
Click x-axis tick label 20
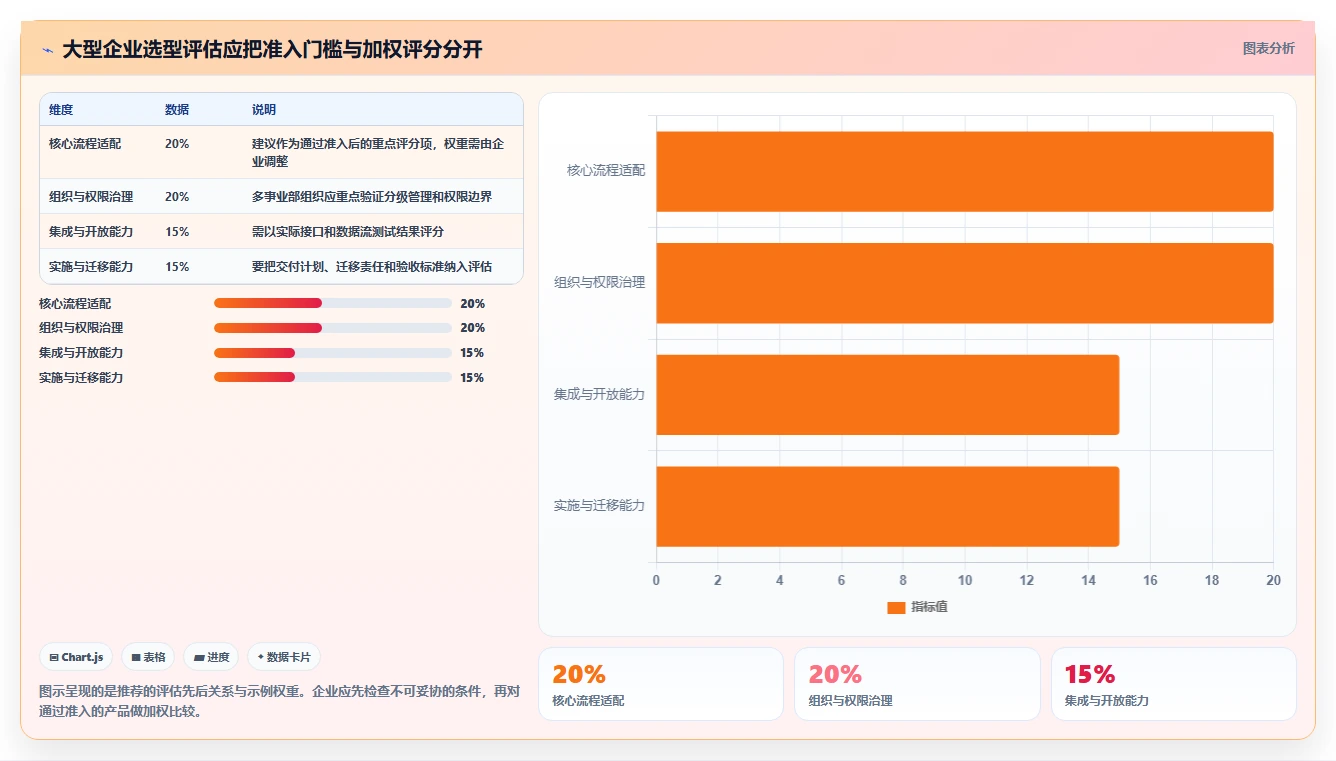point(1273,580)
